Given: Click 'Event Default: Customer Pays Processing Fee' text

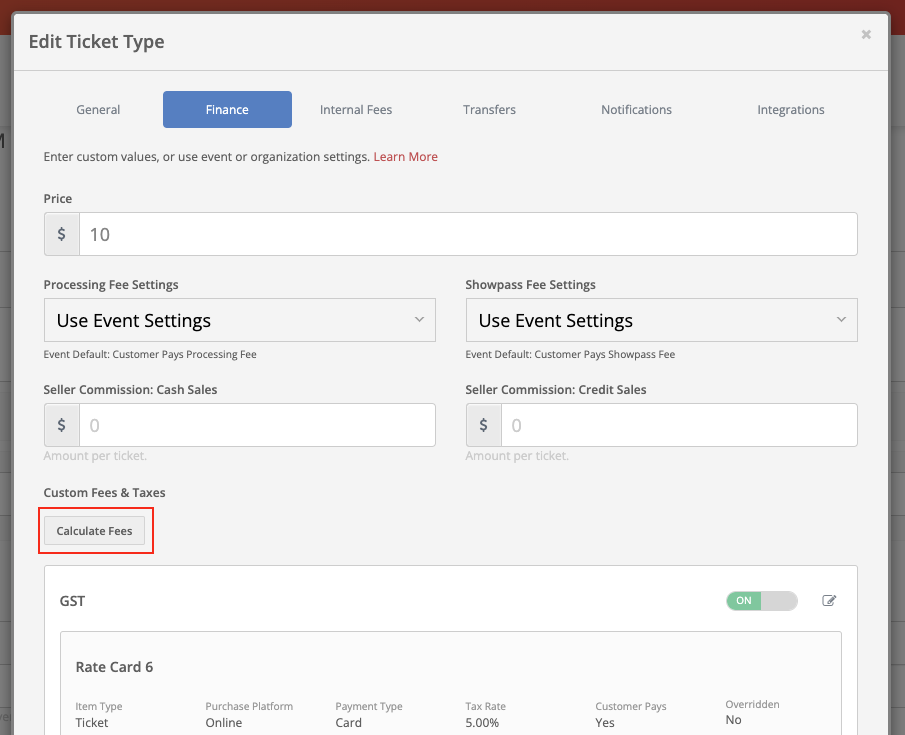Looking at the screenshot, I should click(150, 354).
